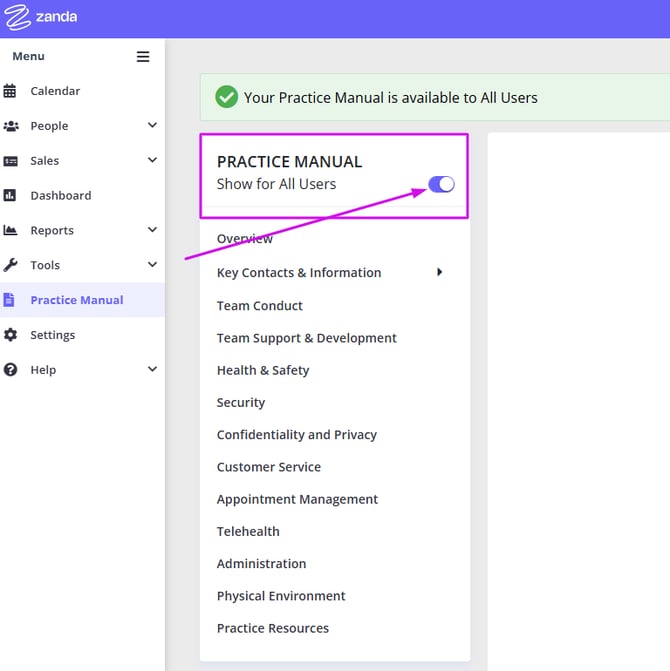Open Practice Manual in sidebar menu
670x671 pixels.
coord(77,300)
